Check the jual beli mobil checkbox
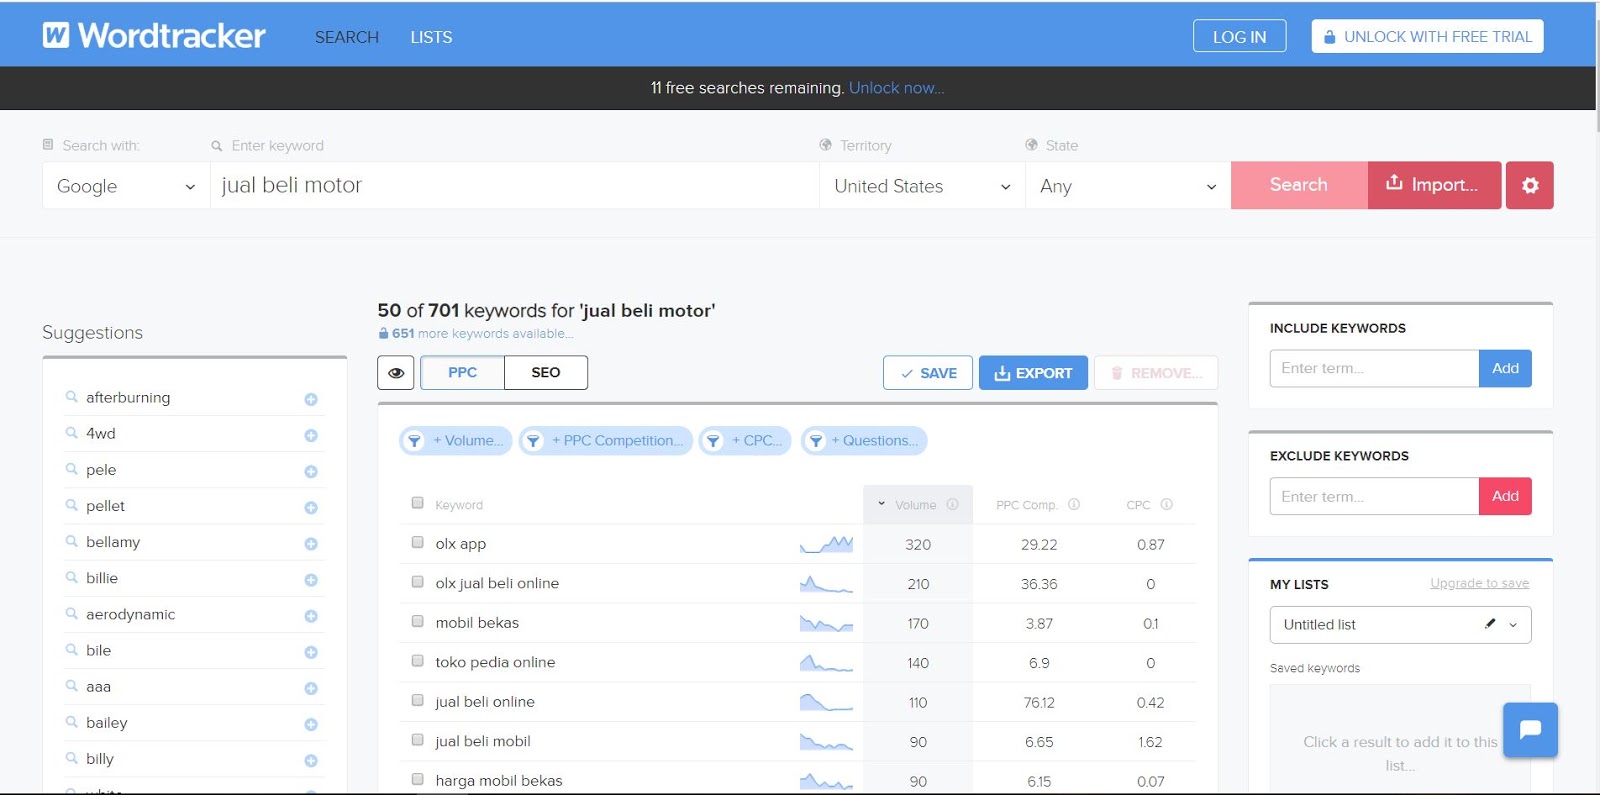Image resolution: width=1600 pixels, height=795 pixels. click(x=418, y=740)
